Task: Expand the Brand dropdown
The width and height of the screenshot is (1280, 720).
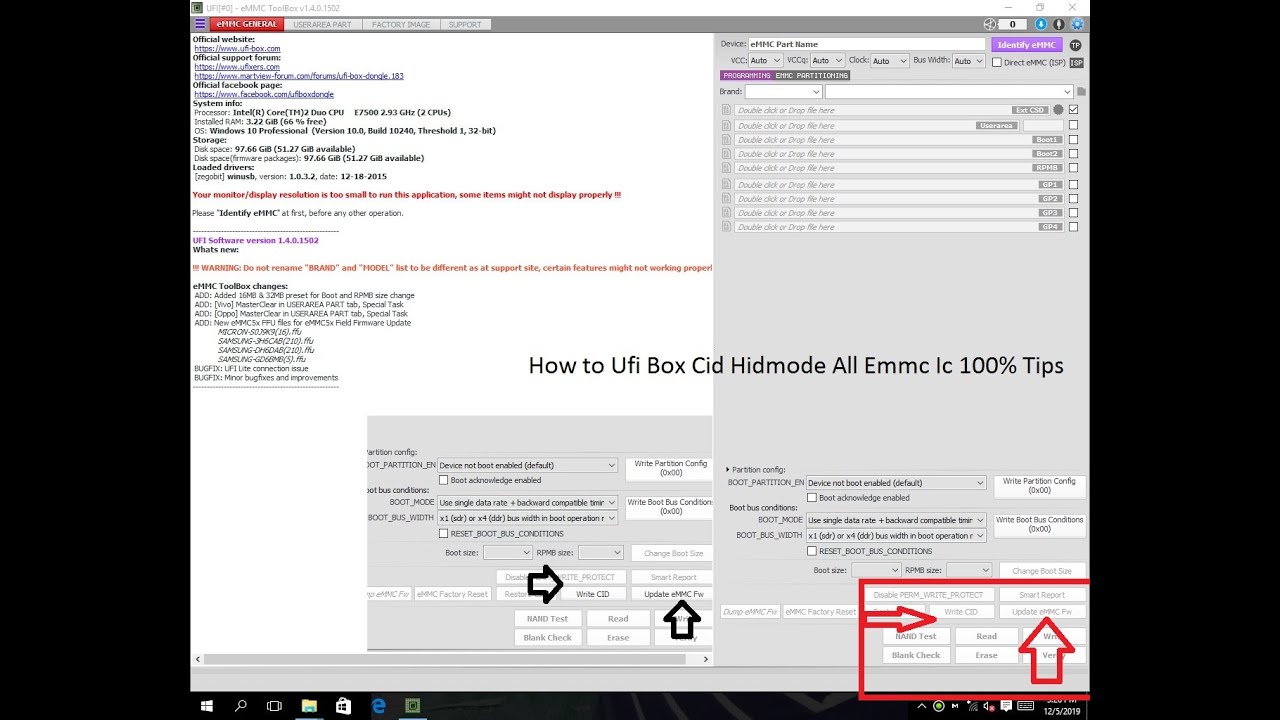Action: (x=783, y=92)
